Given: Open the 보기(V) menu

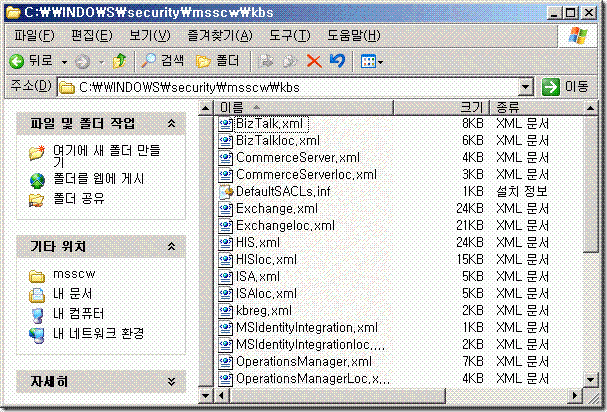Looking at the screenshot, I should coord(149,36).
